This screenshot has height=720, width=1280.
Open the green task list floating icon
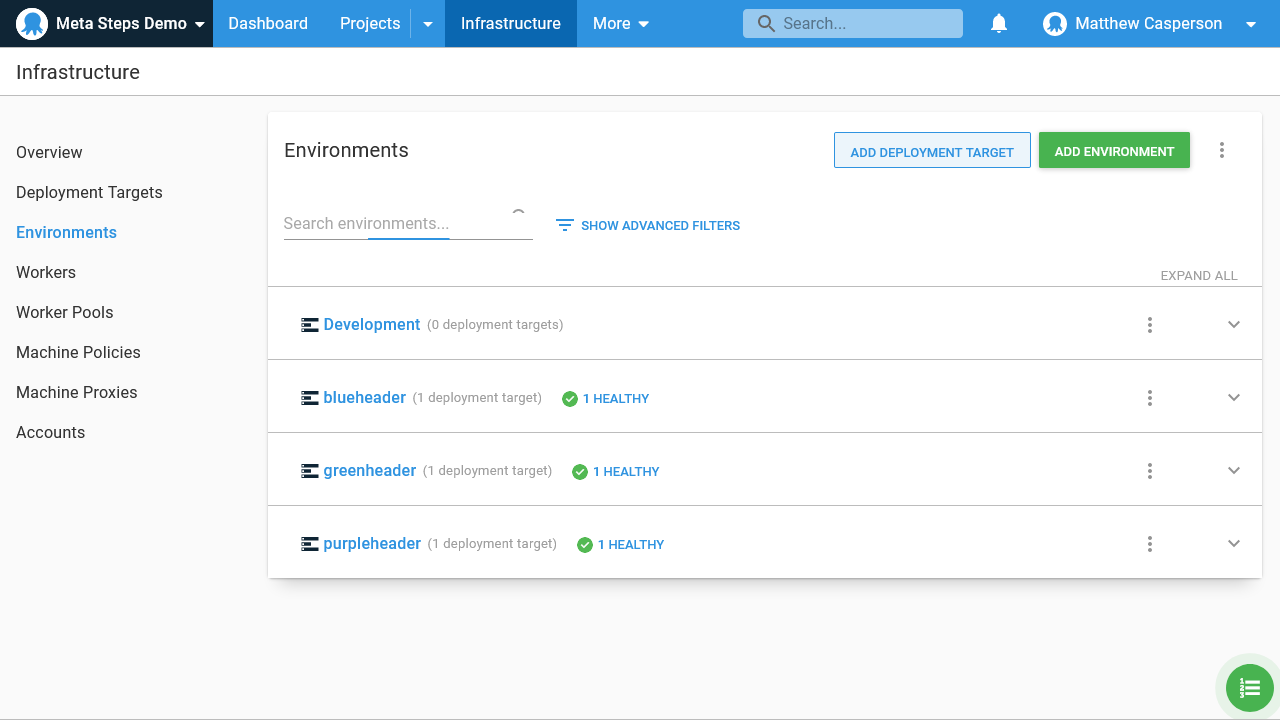[x=1249, y=688]
